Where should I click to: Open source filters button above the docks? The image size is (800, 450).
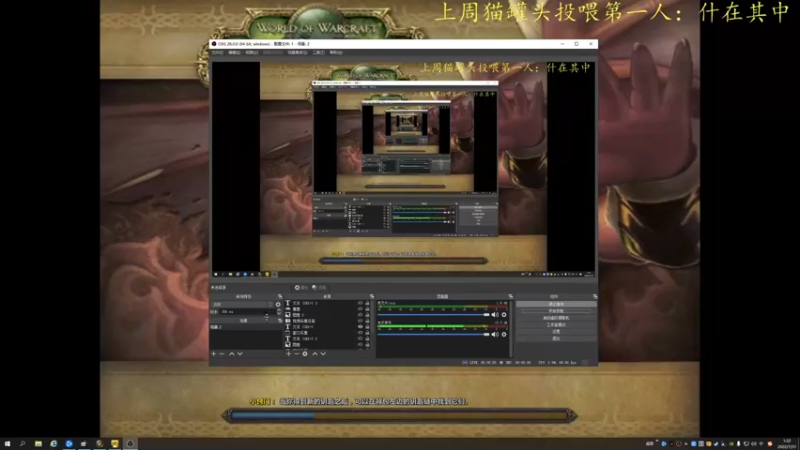pyautogui.click(x=319, y=288)
